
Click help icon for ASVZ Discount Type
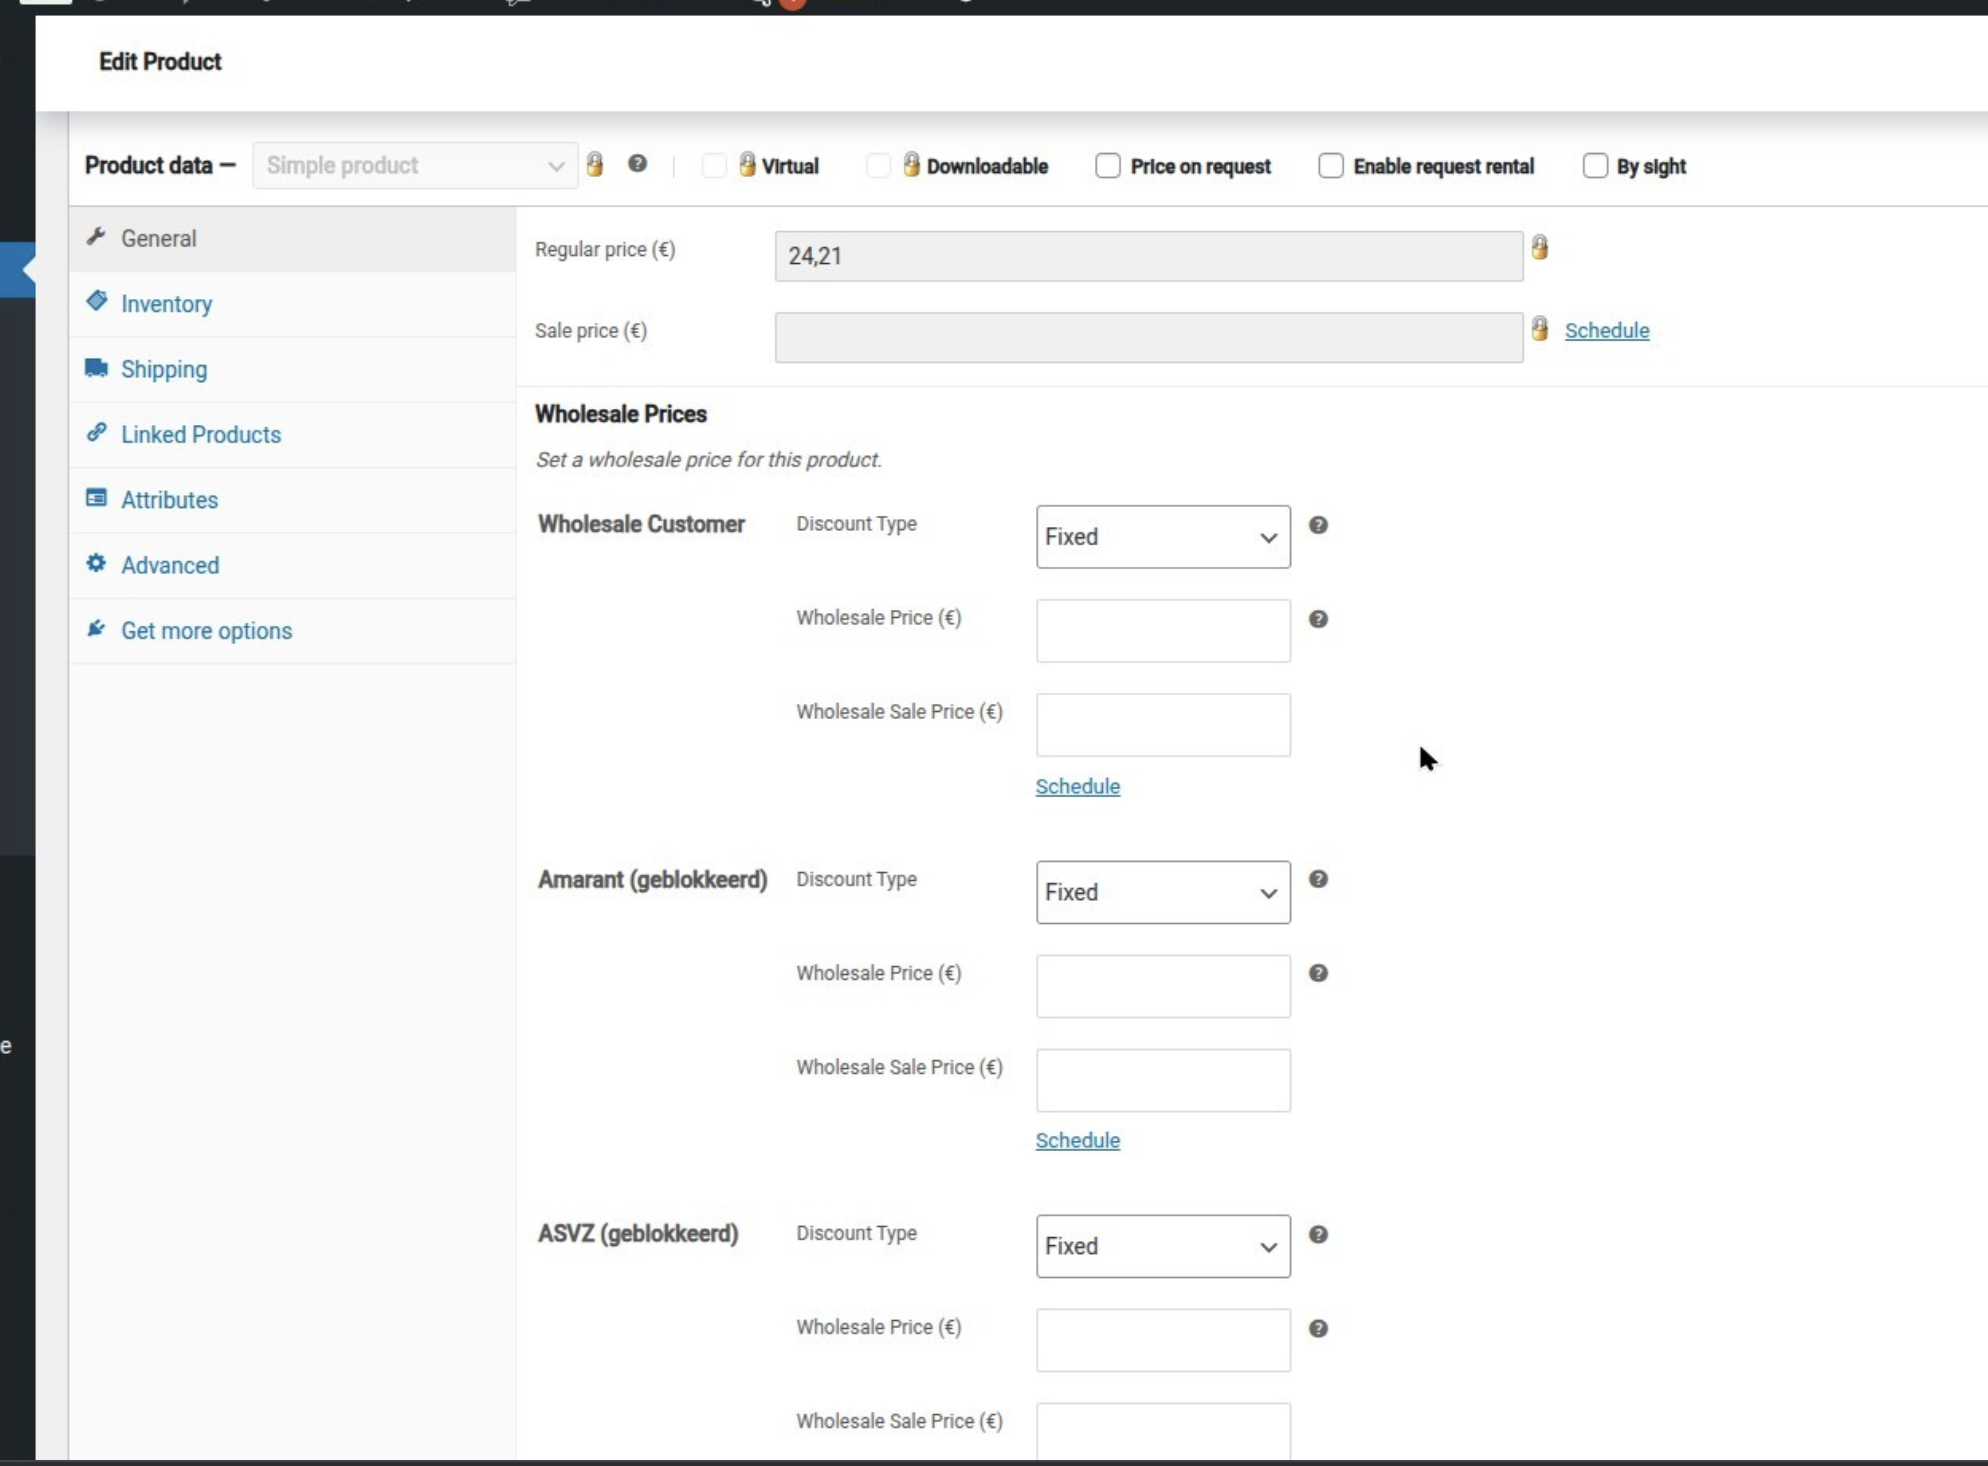1318,1234
